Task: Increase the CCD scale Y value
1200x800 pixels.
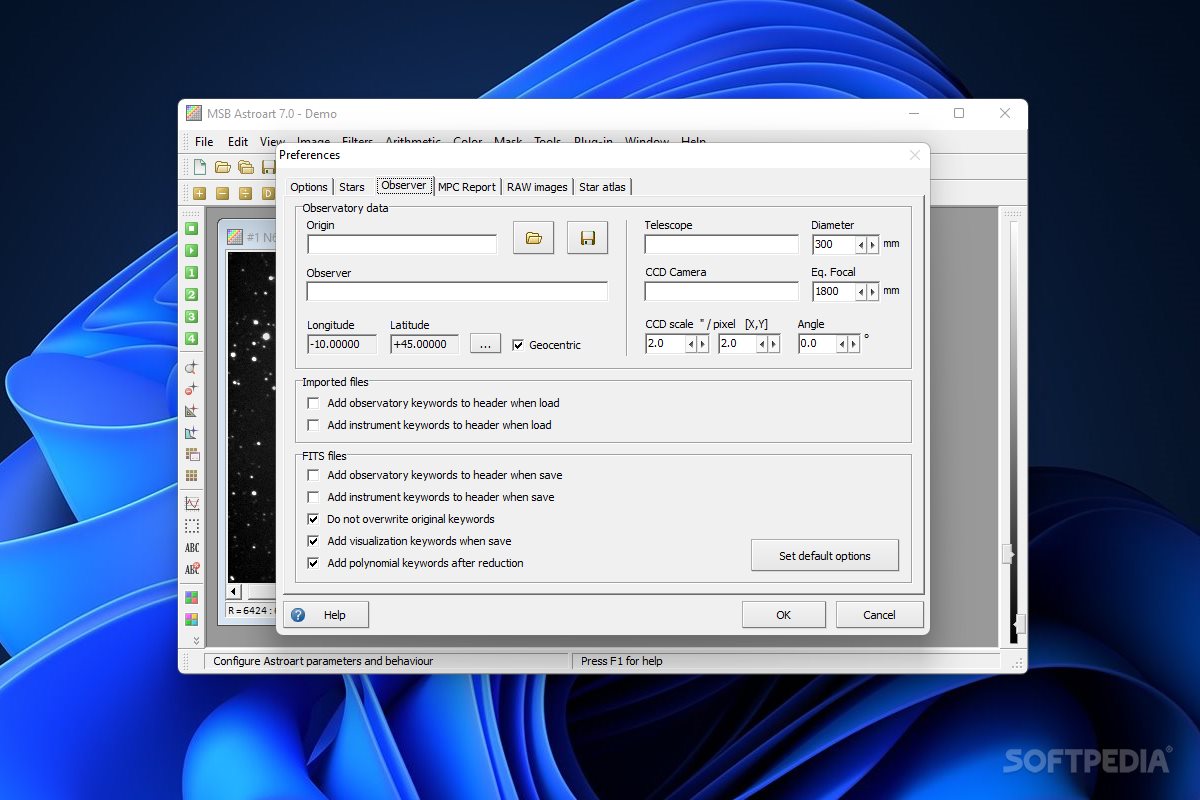Action: coord(775,343)
